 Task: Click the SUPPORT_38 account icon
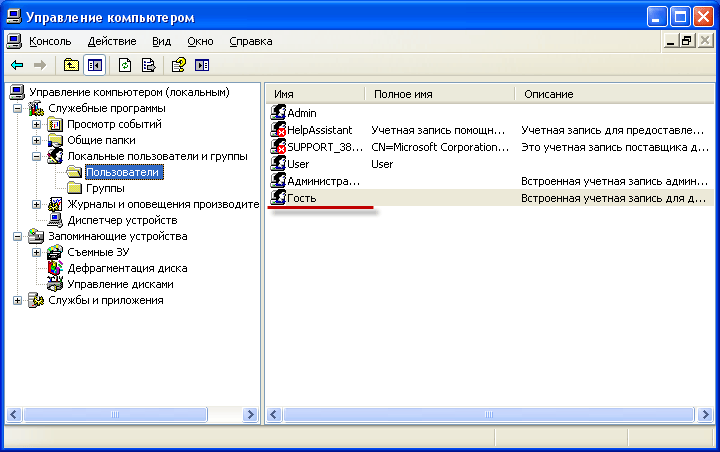tap(278, 147)
